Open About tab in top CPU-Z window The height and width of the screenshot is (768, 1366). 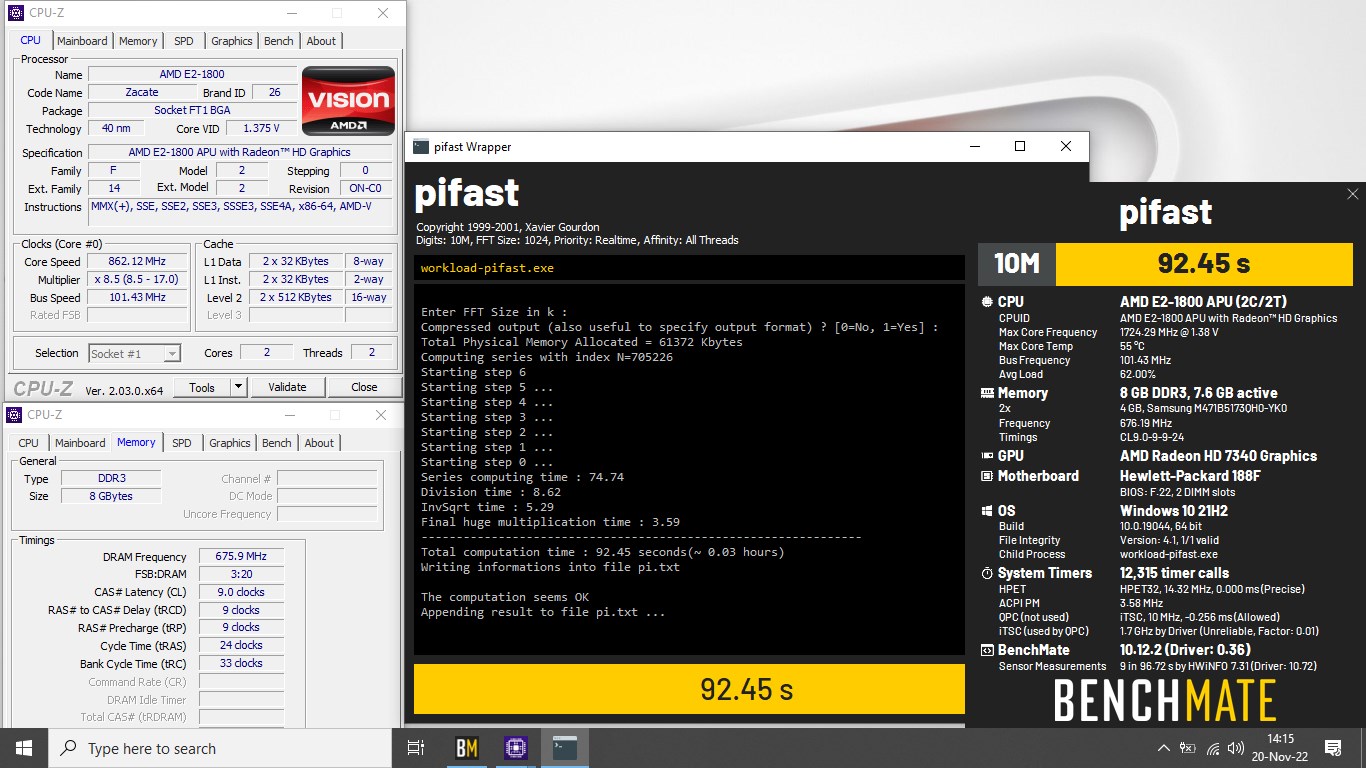[321, 41]
